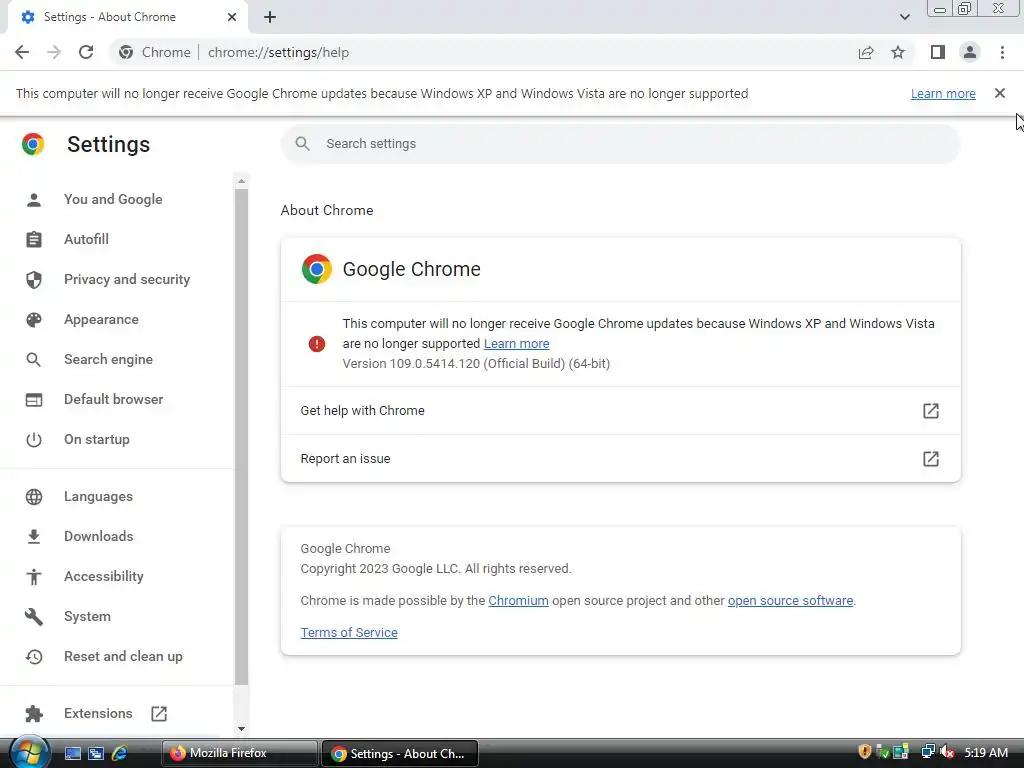Click the red error warning icon
The image size is (1024, 768).
(x=317, y=344)
